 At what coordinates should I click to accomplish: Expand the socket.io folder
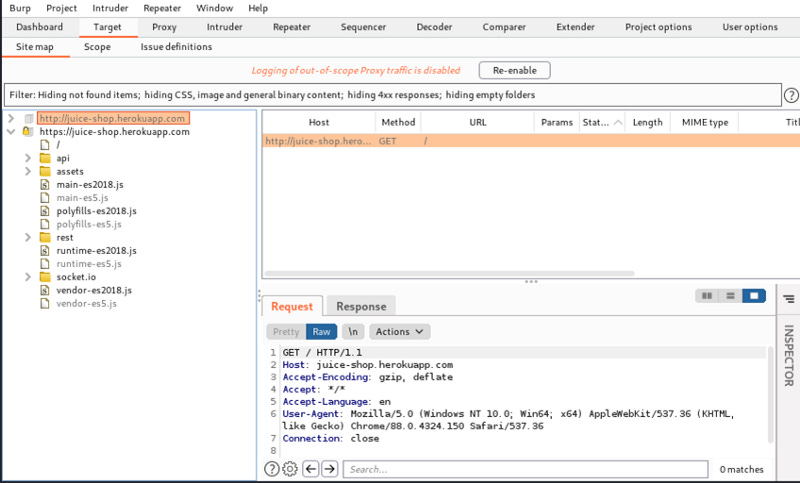[x=28, y=277]
